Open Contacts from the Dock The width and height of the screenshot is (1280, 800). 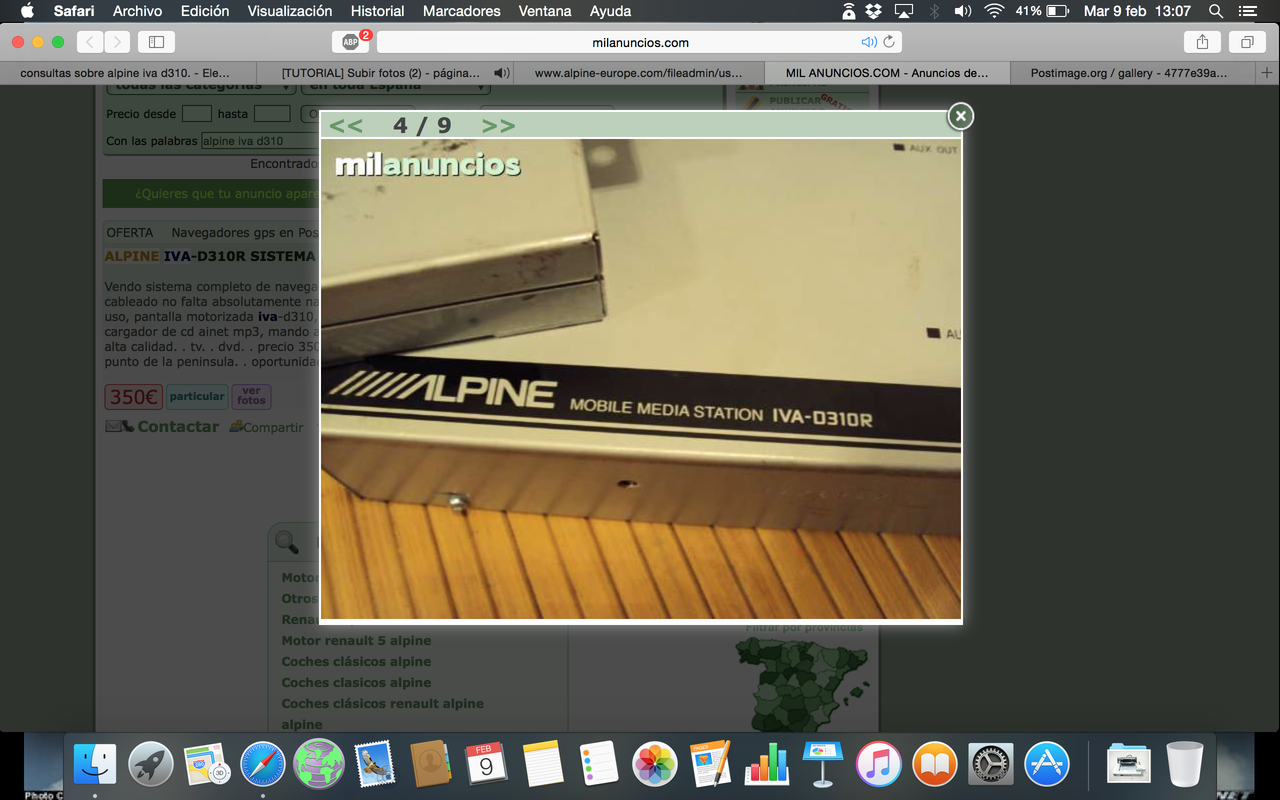[431, 765]
